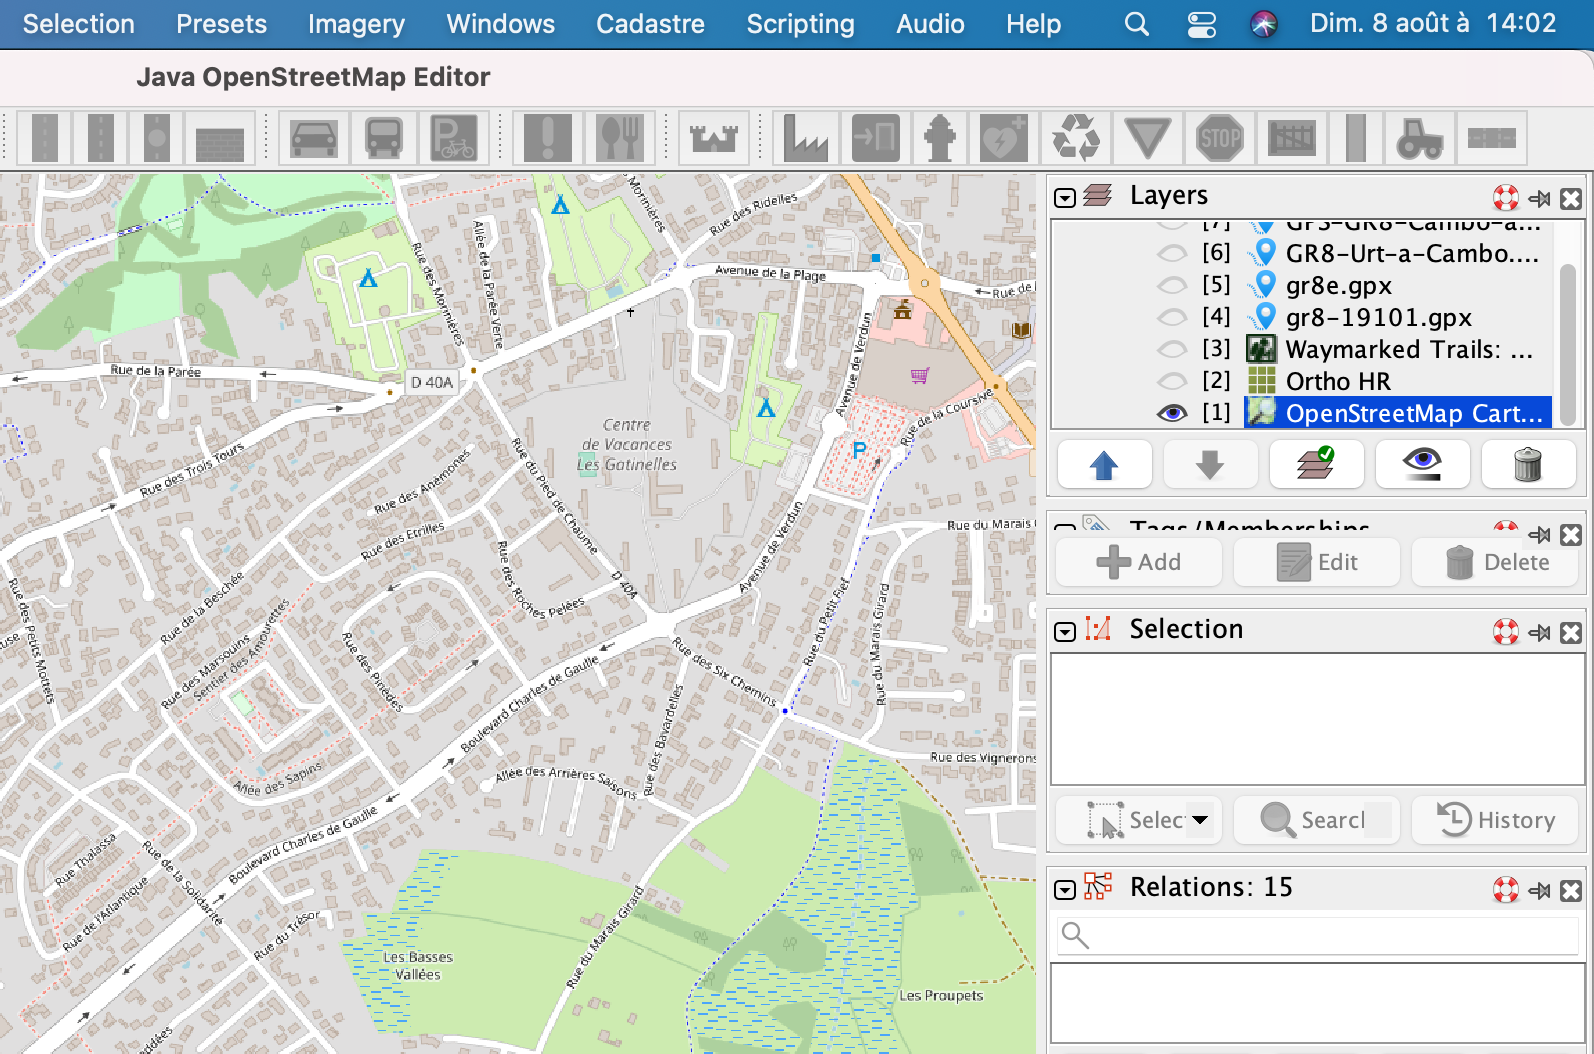
Task: Move the selected layer down
Action: click(1210, 464)
